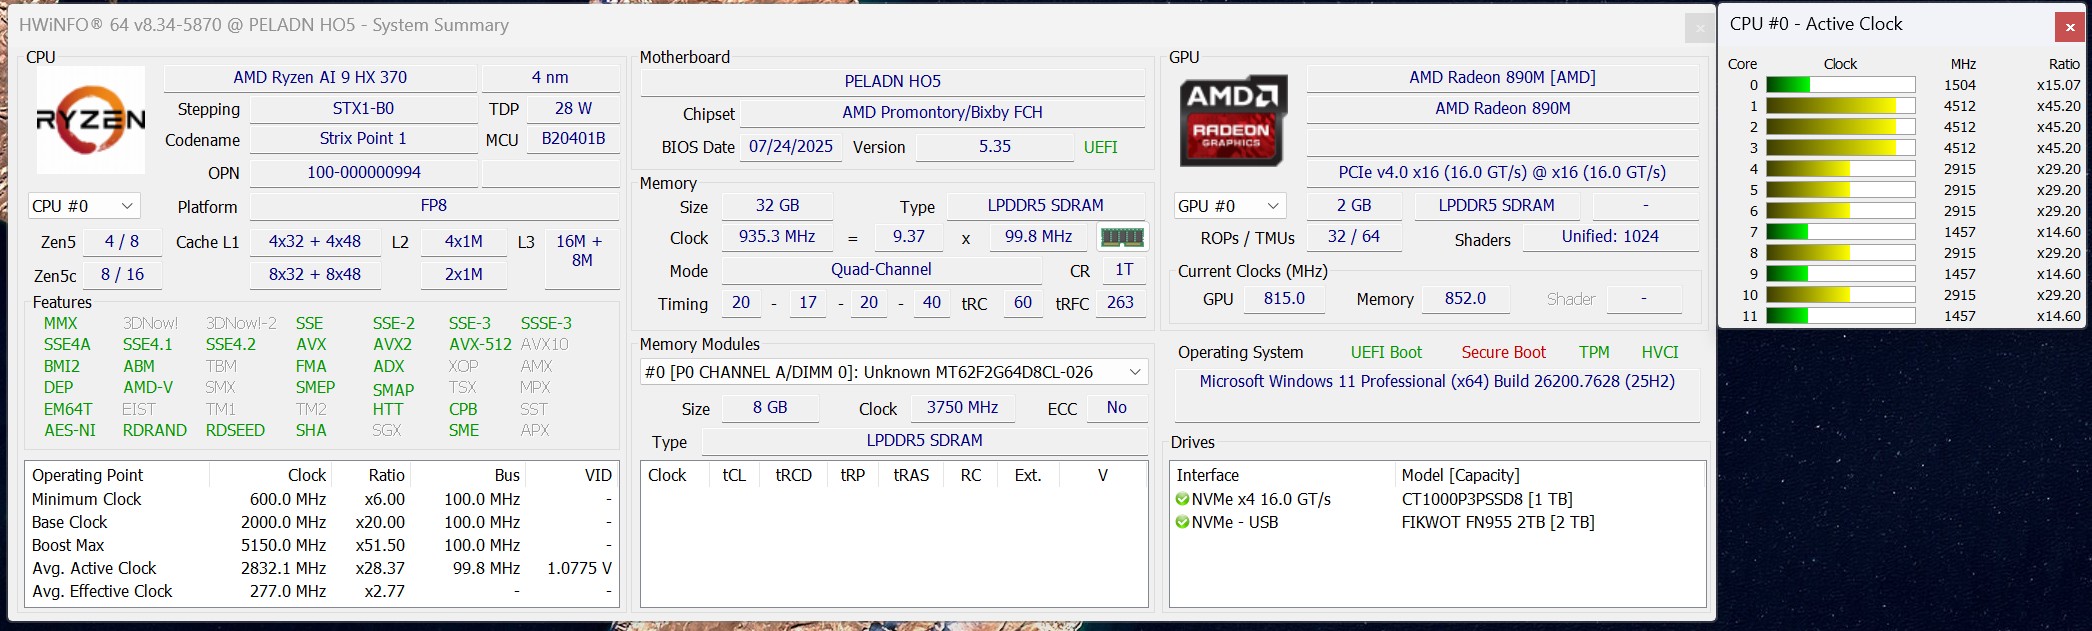Close the System Summary window
Screen dimensions: 2092x631
[1699, 28]
